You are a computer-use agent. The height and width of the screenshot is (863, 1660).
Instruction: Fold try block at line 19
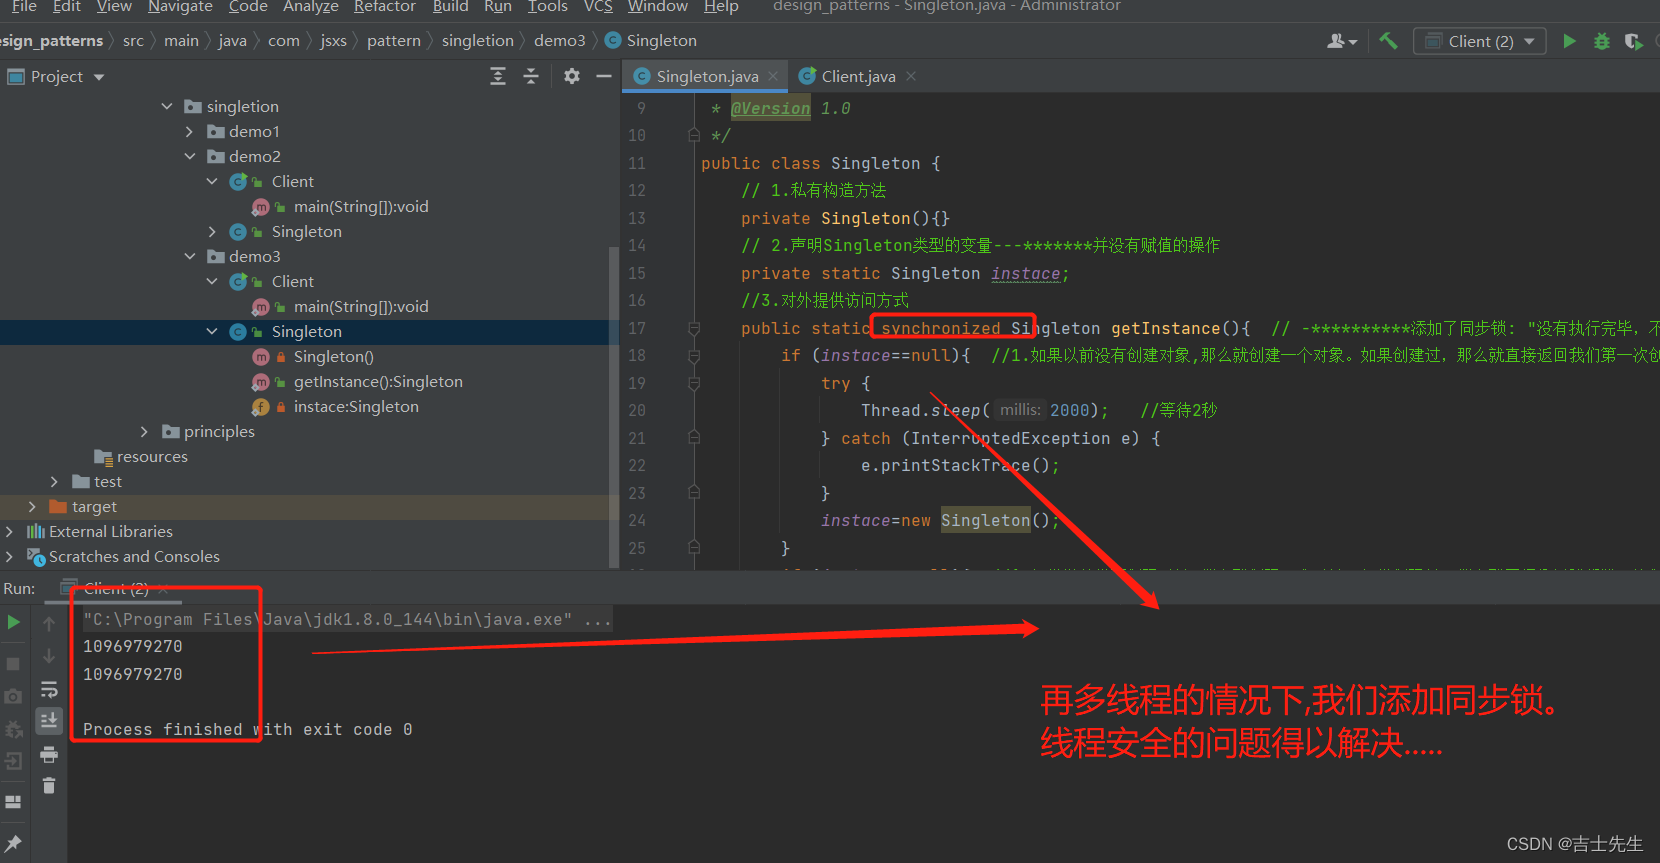click(x=694, y=383)
